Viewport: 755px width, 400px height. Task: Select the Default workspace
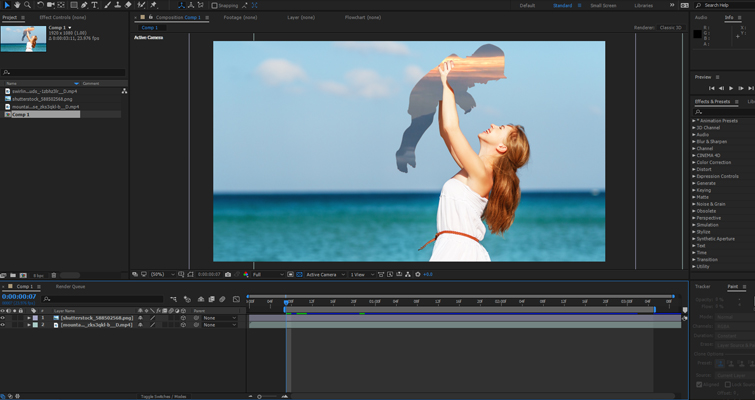tap(527, 5)
